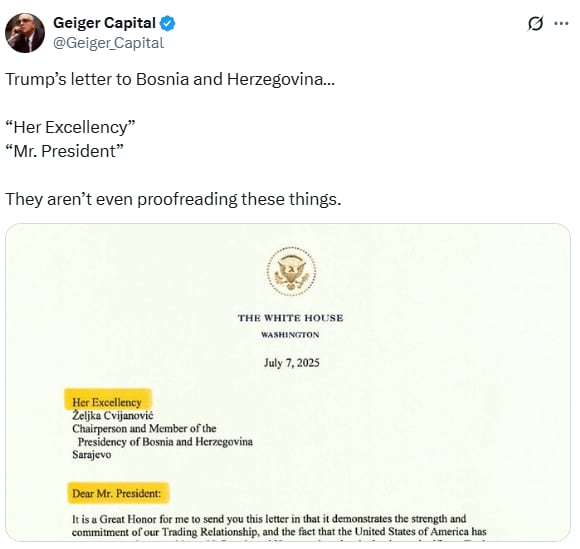This screenshot has height=549, width=580.
Task: Click the Geiger Capital display name
Action: click(104, 23)
